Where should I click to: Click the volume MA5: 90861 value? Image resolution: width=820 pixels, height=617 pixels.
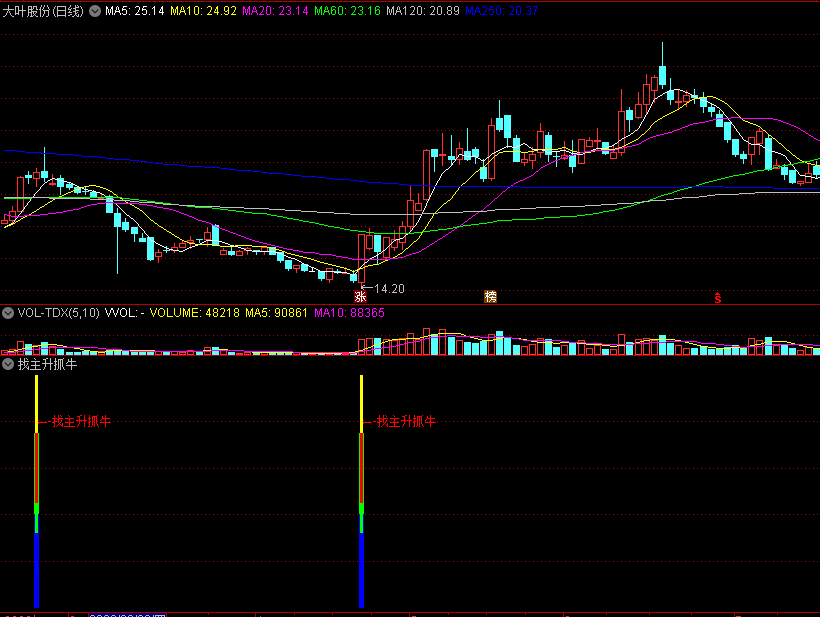(277, 313)
